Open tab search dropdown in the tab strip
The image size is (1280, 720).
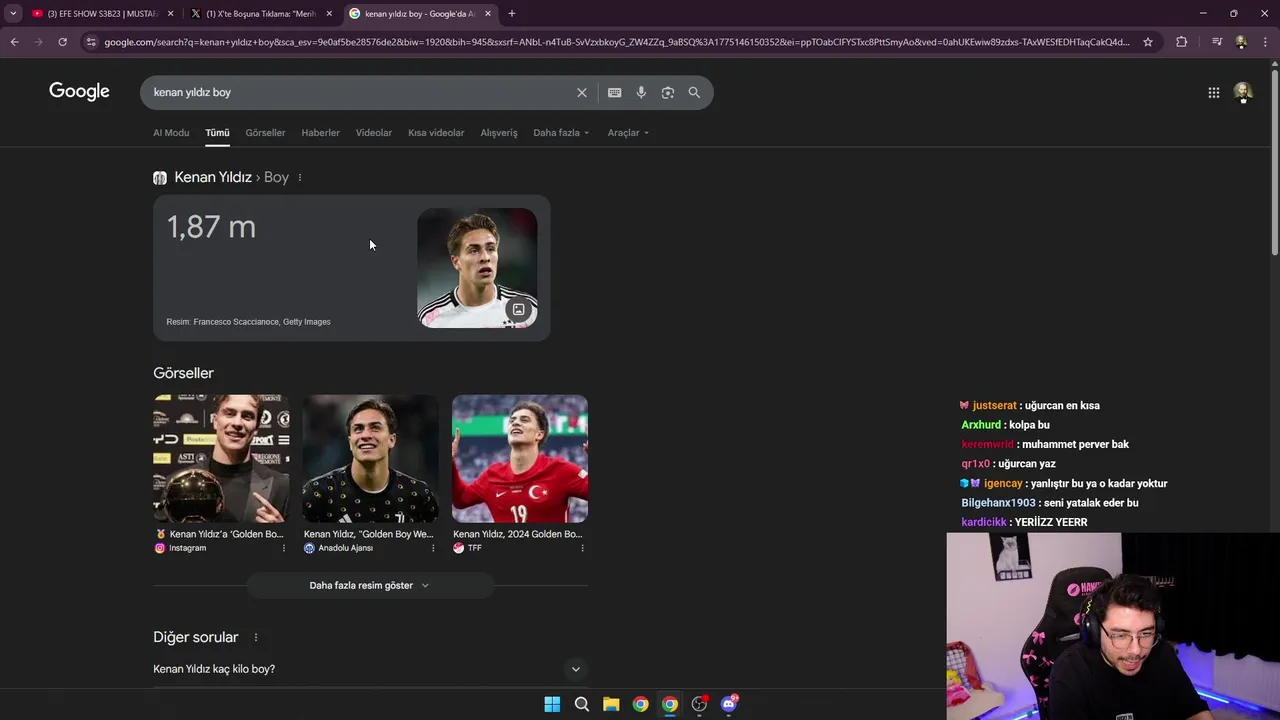click(x=13, y=13)
